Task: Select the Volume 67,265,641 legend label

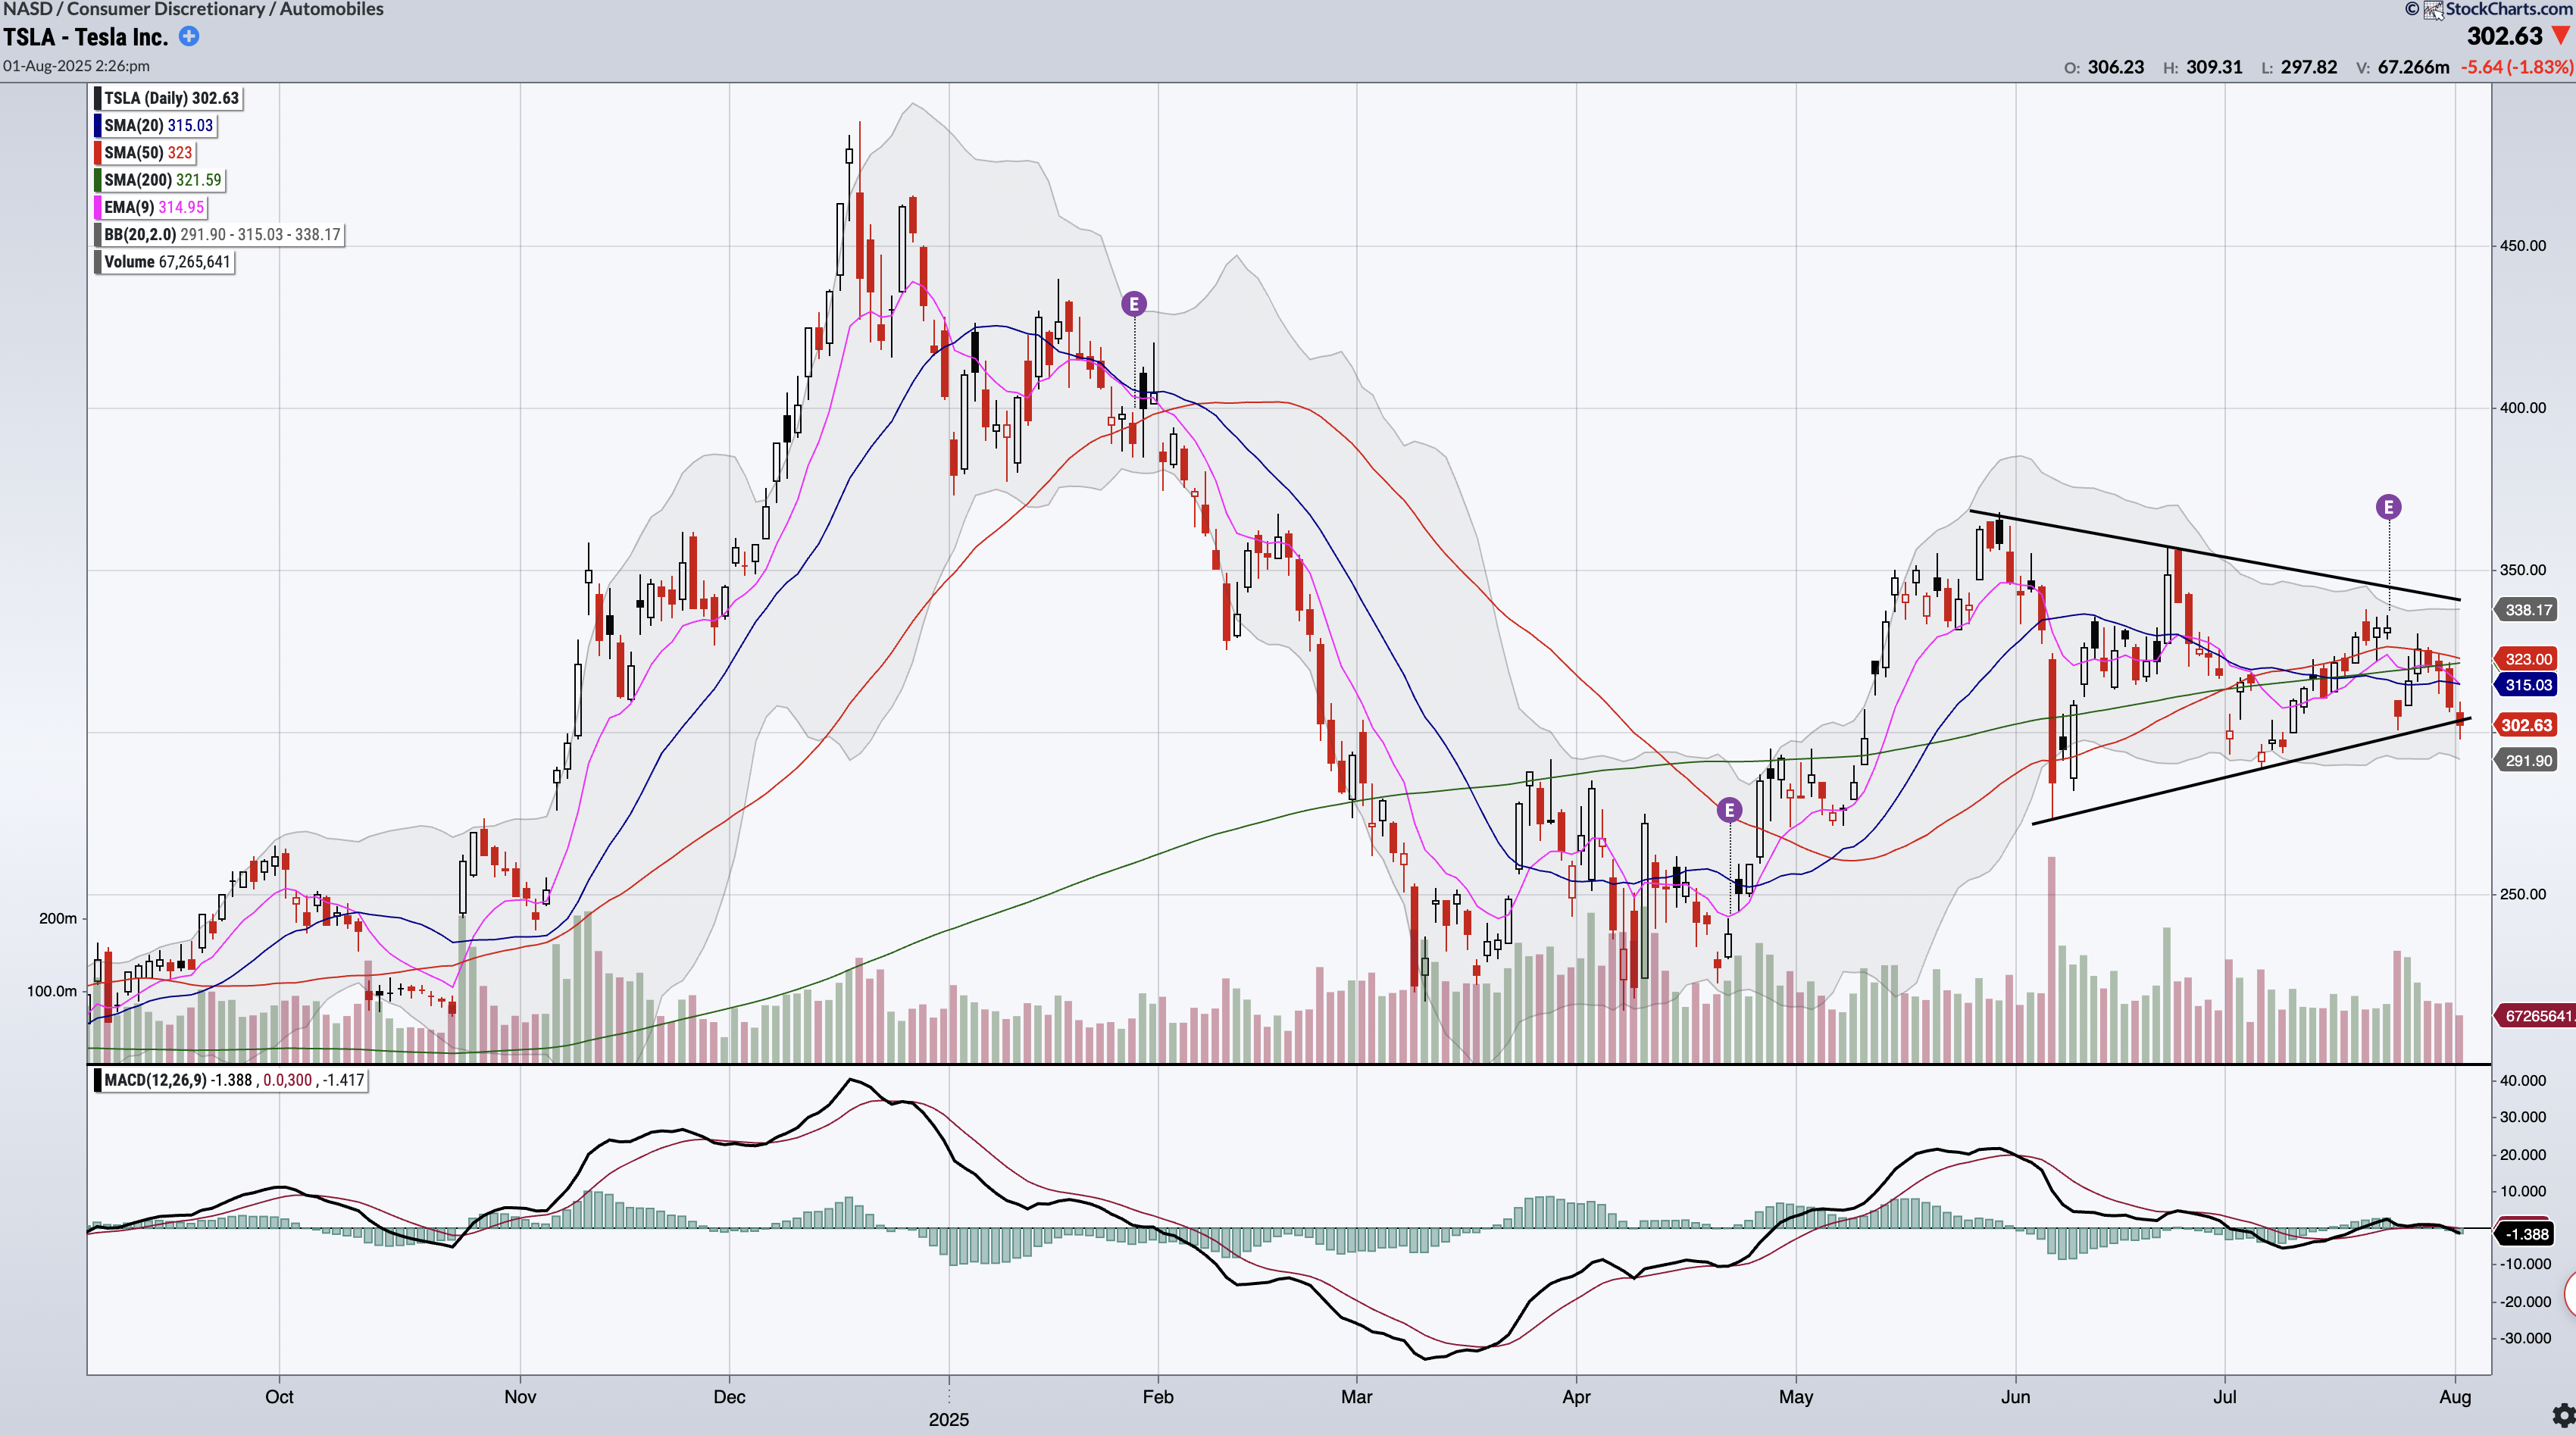Action: pyautogui.click(x=167, y=262)
